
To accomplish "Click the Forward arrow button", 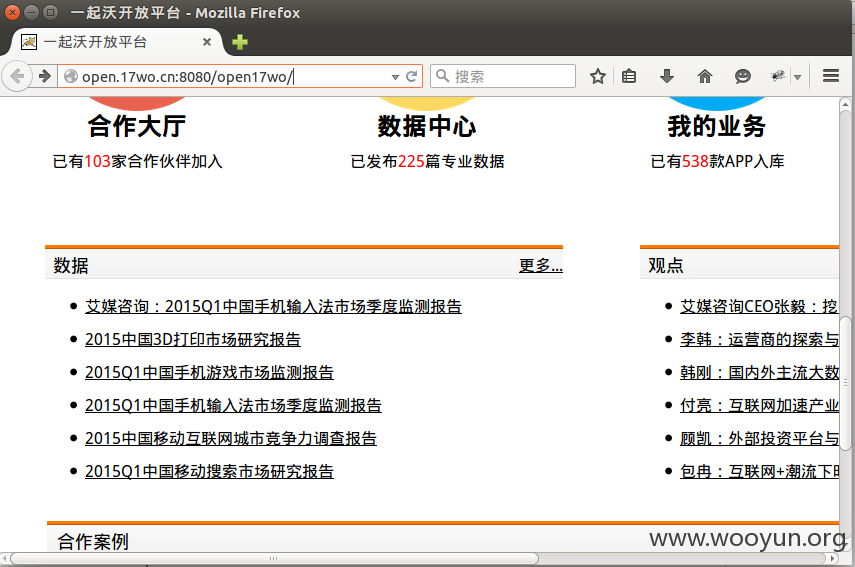I will pos(45,76).
